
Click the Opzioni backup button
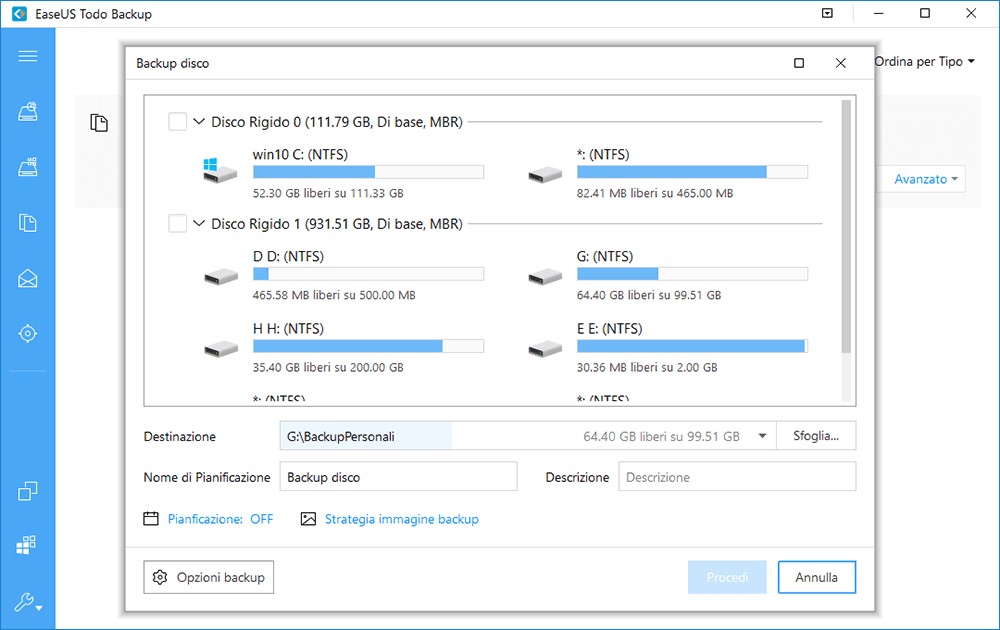pos(209,577)
